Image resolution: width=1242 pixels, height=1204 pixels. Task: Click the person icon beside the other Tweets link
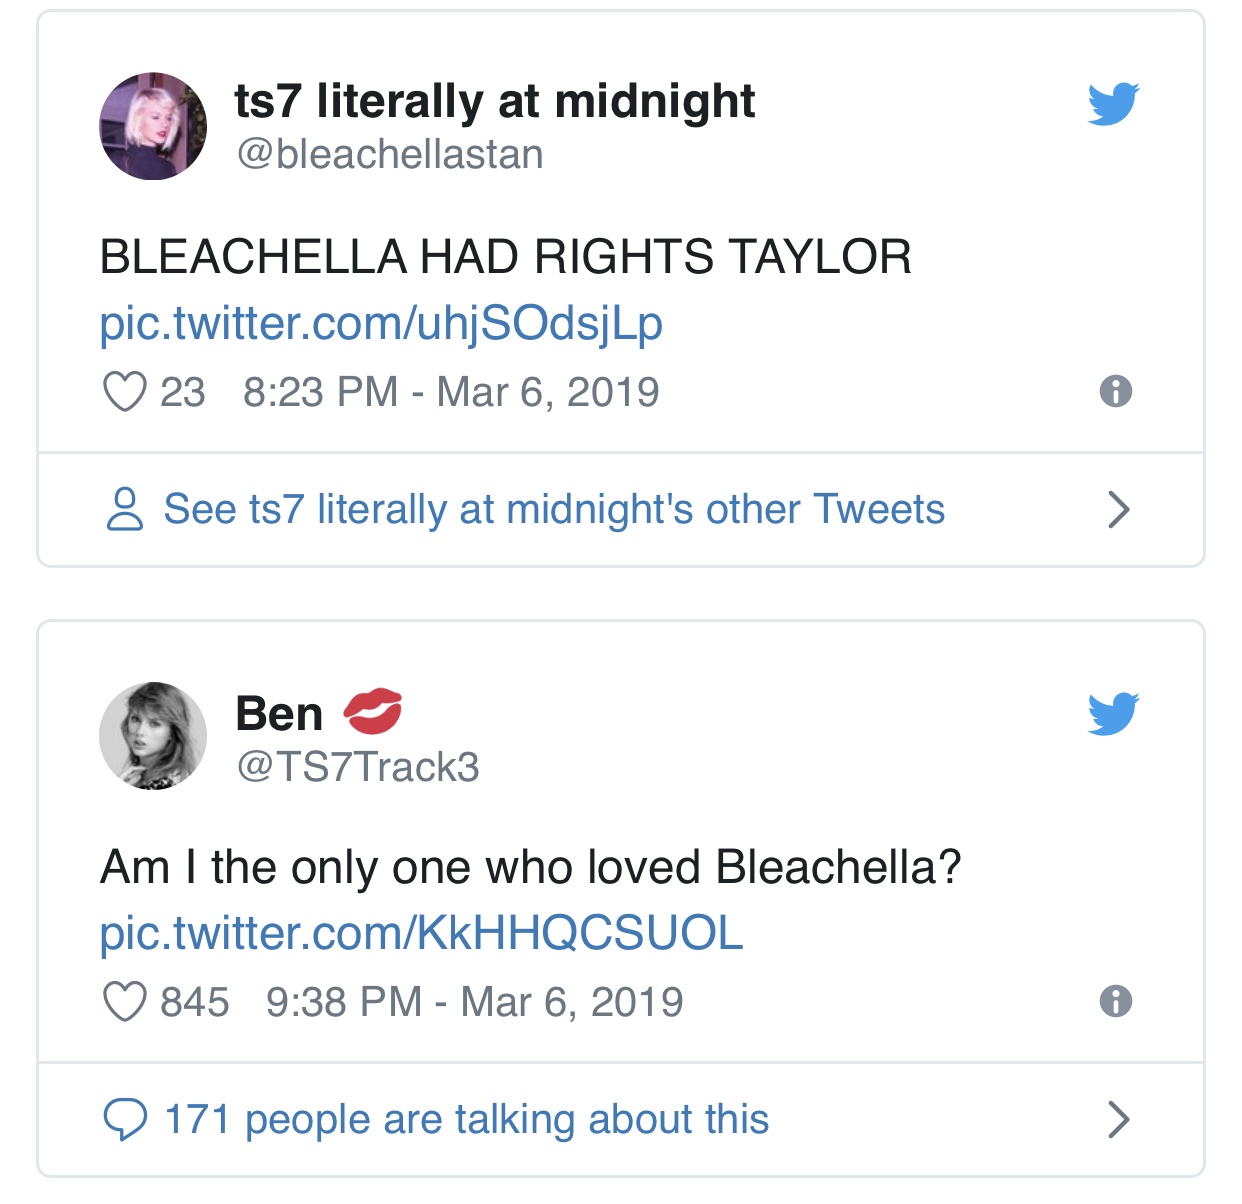[125, 510]
